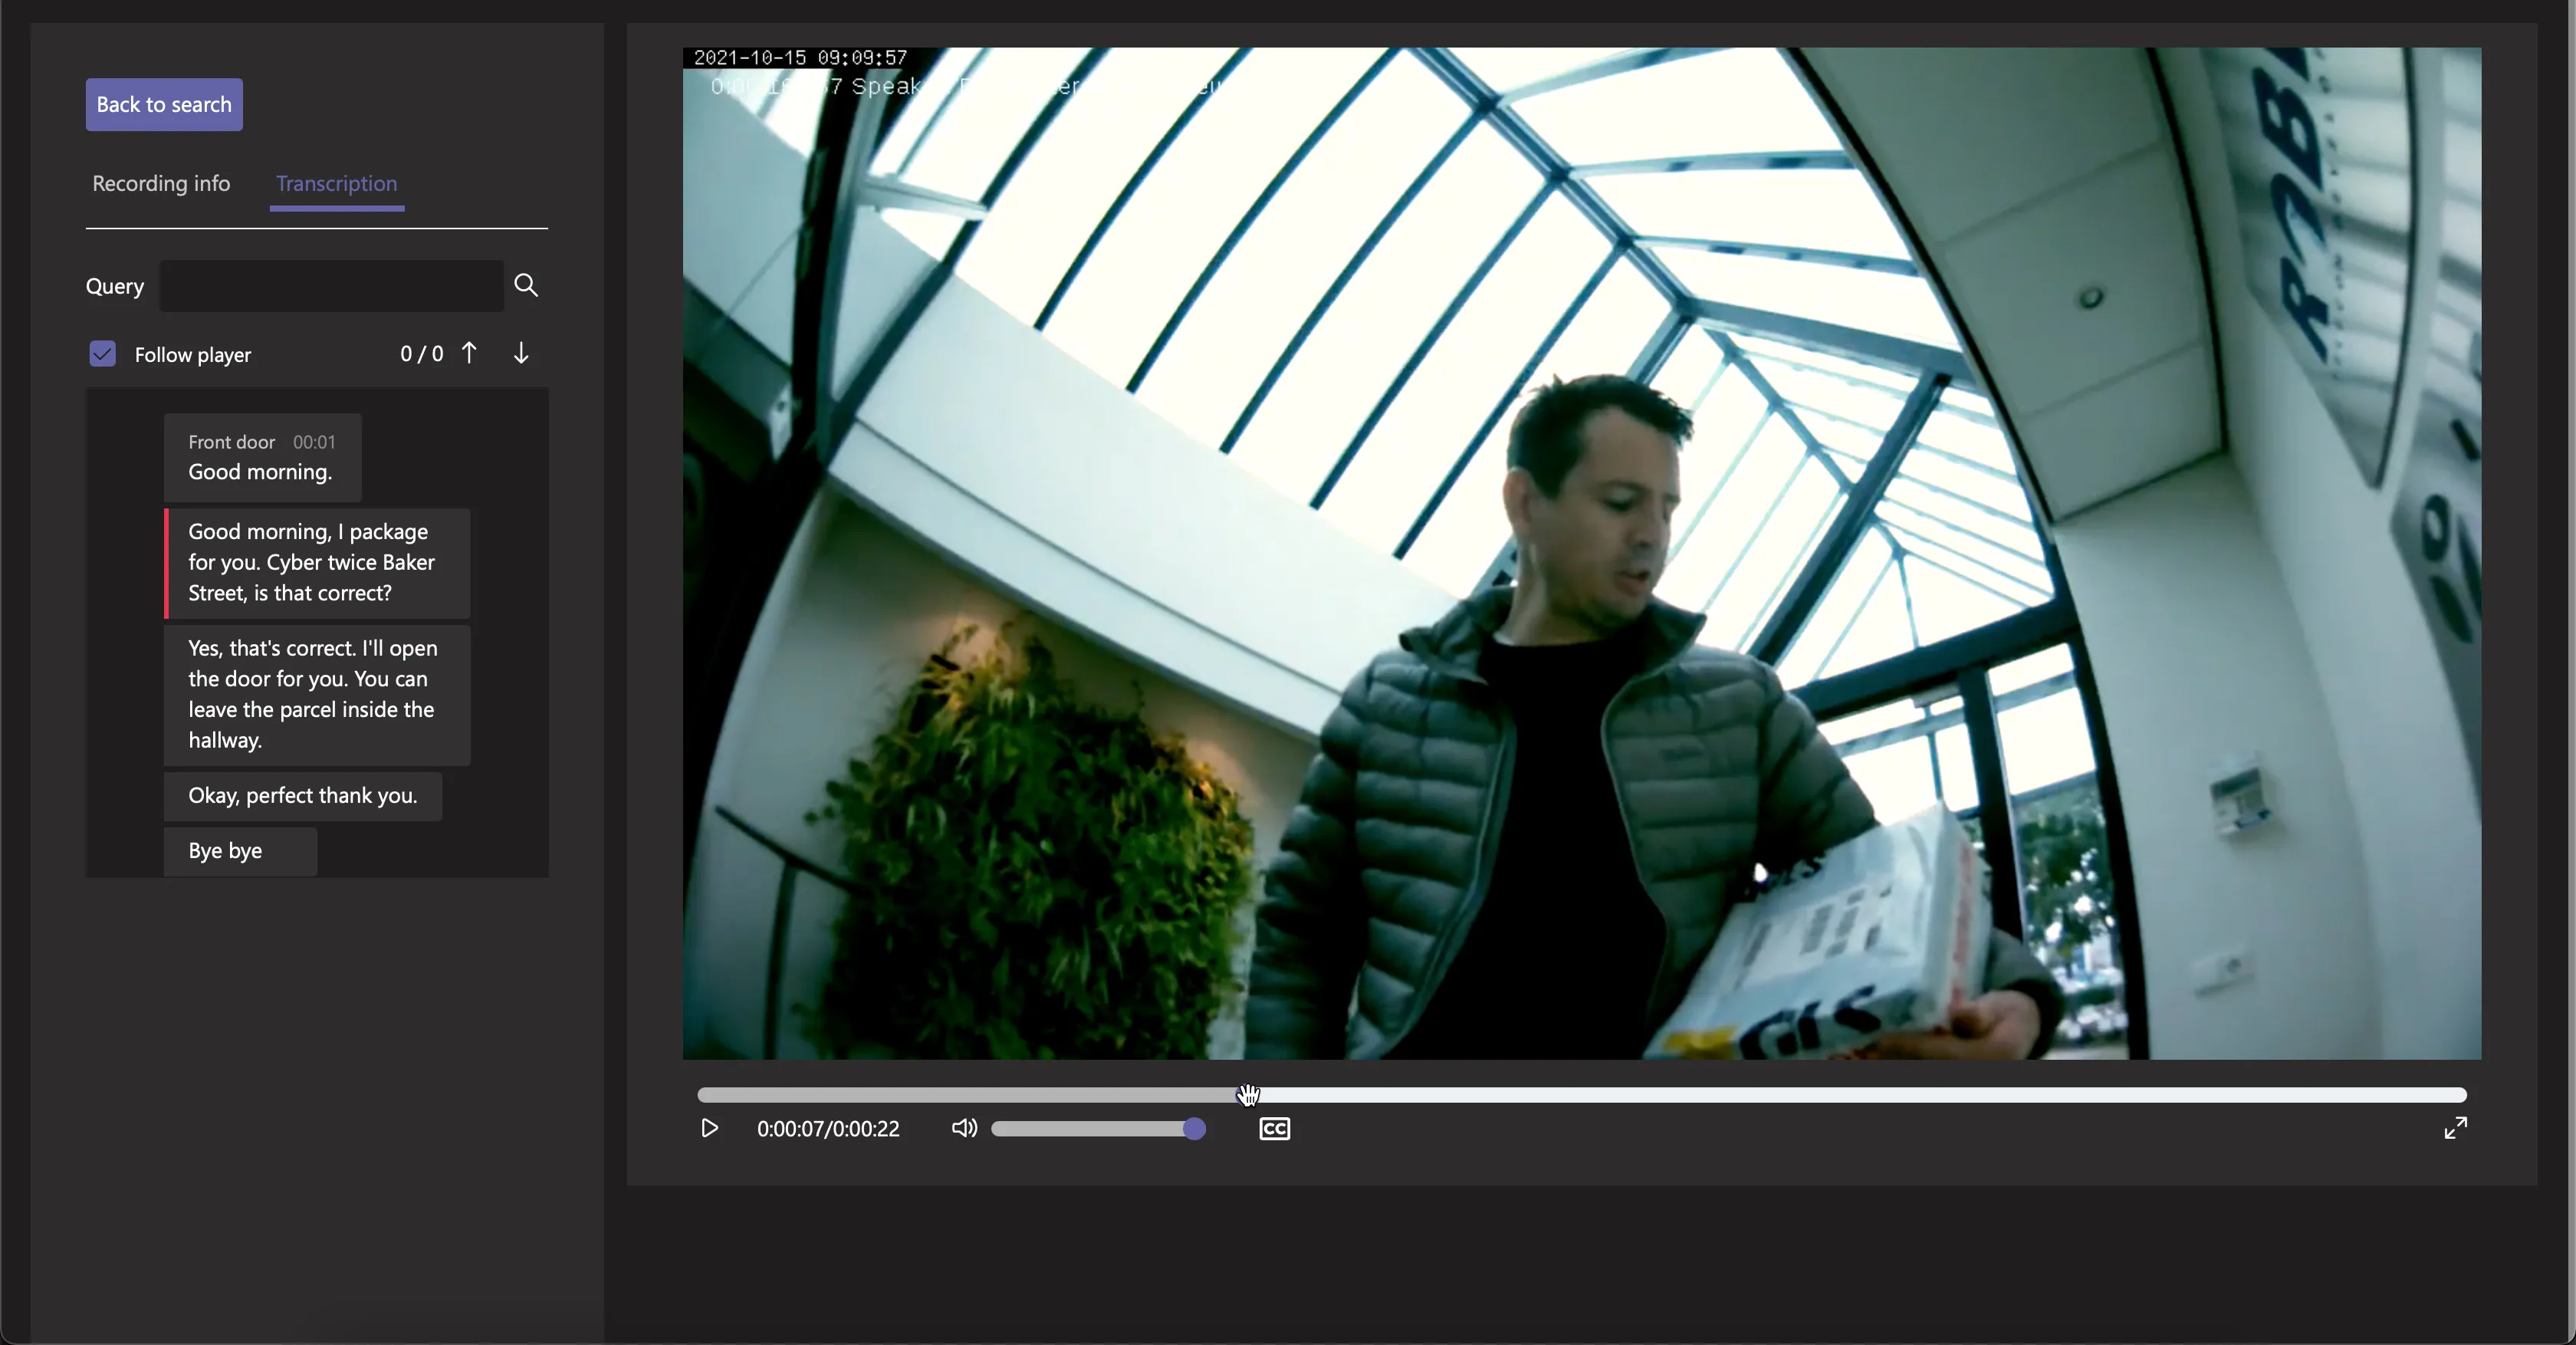Image resolution: width=2576 pixels, height=1345 pixels.
Task: Toggle closed captions with CC icon
Action: pos(1274,1129)
